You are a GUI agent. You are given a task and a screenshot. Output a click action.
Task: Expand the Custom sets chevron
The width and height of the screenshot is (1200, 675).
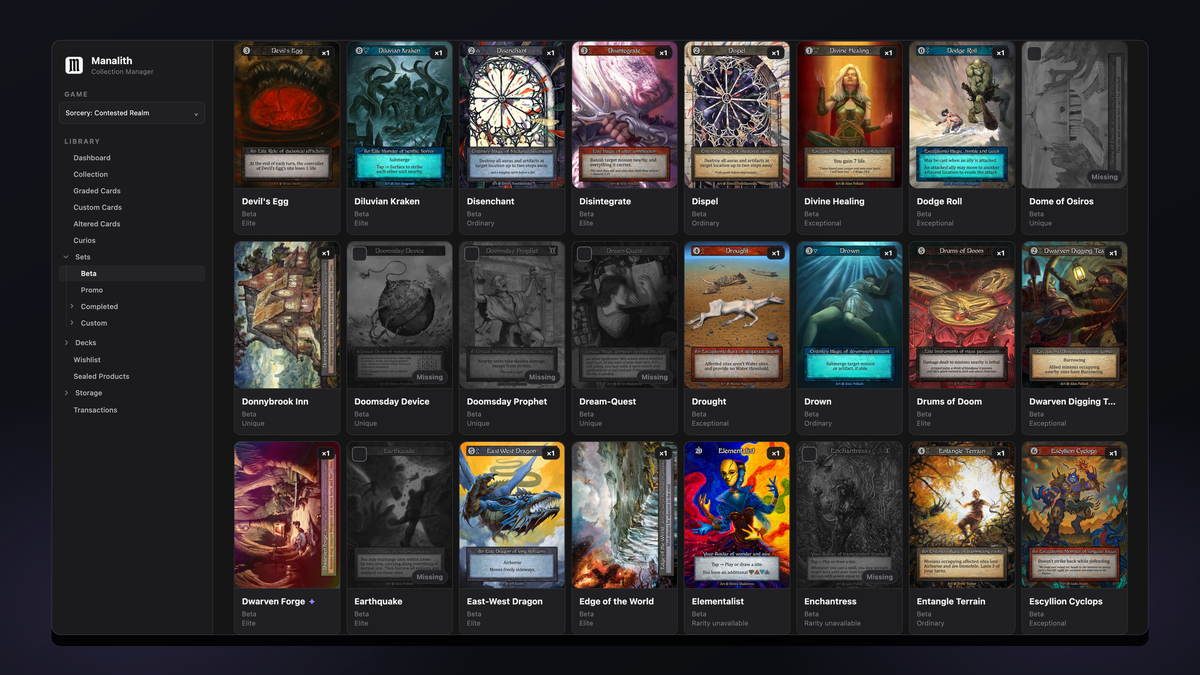(72, 323)
